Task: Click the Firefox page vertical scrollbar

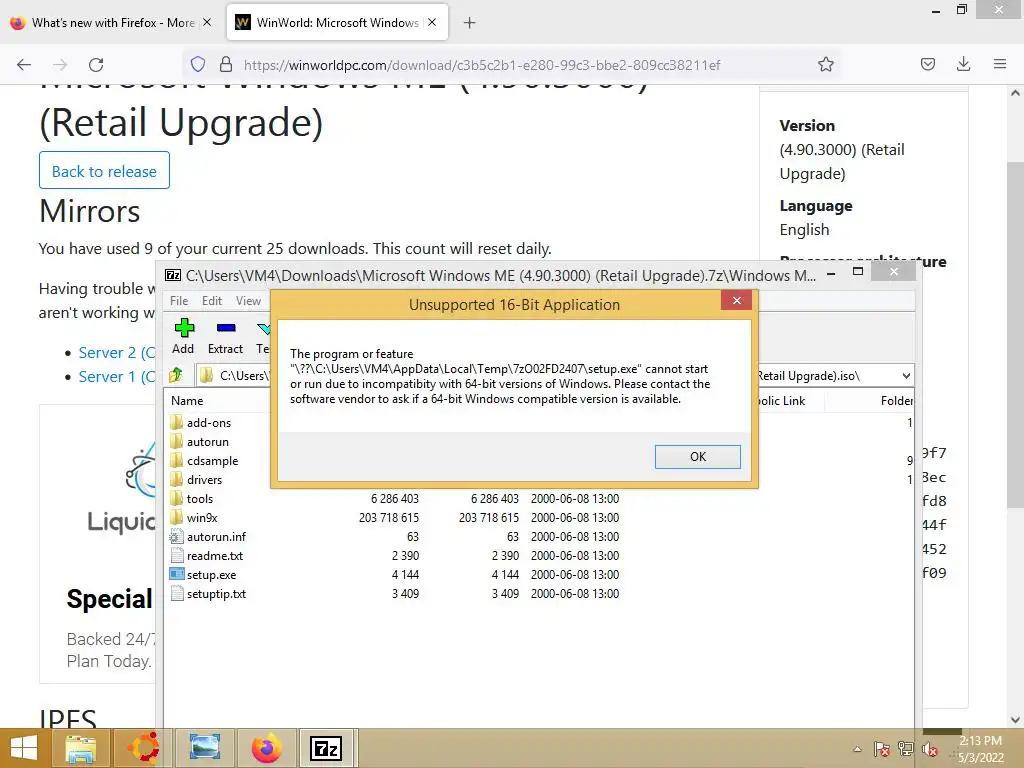Action: coord(1015,333)
